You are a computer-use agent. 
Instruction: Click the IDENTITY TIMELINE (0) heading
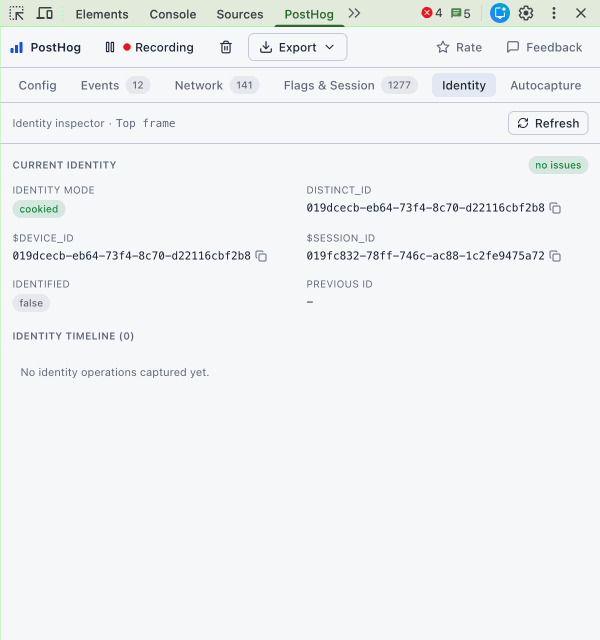coord(73,336)
